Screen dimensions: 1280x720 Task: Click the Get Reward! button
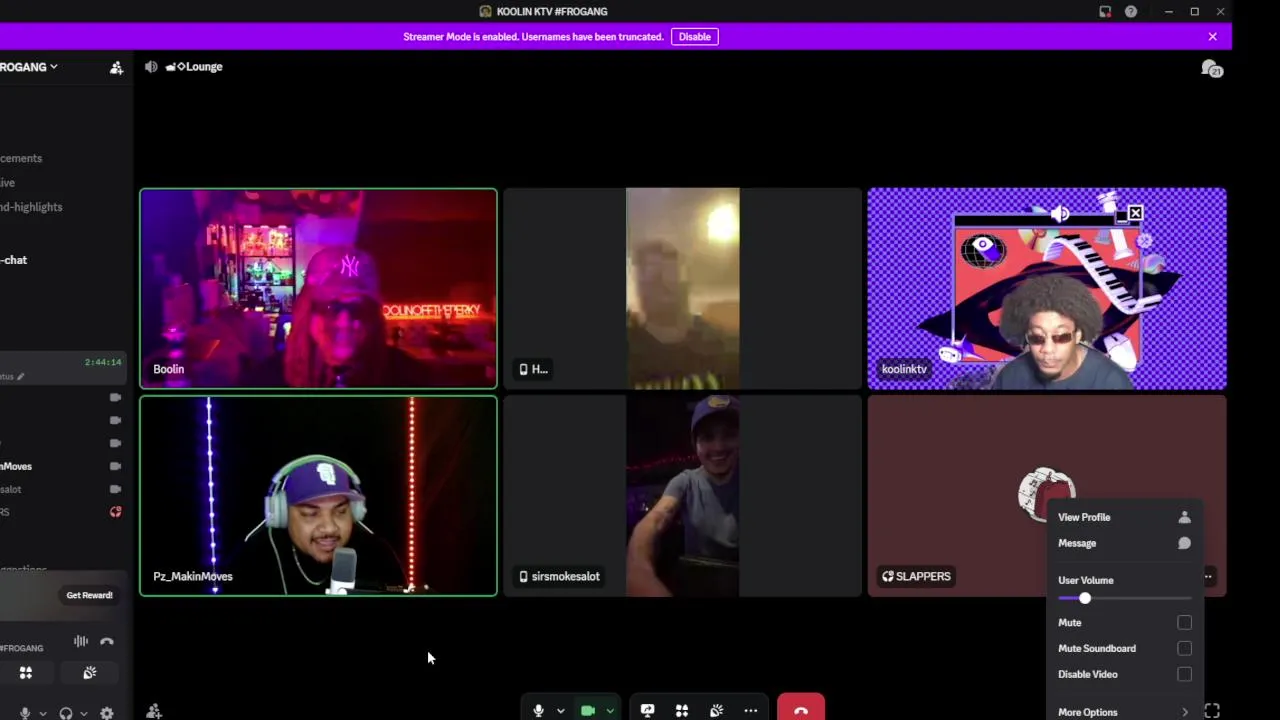pos(89,595)
